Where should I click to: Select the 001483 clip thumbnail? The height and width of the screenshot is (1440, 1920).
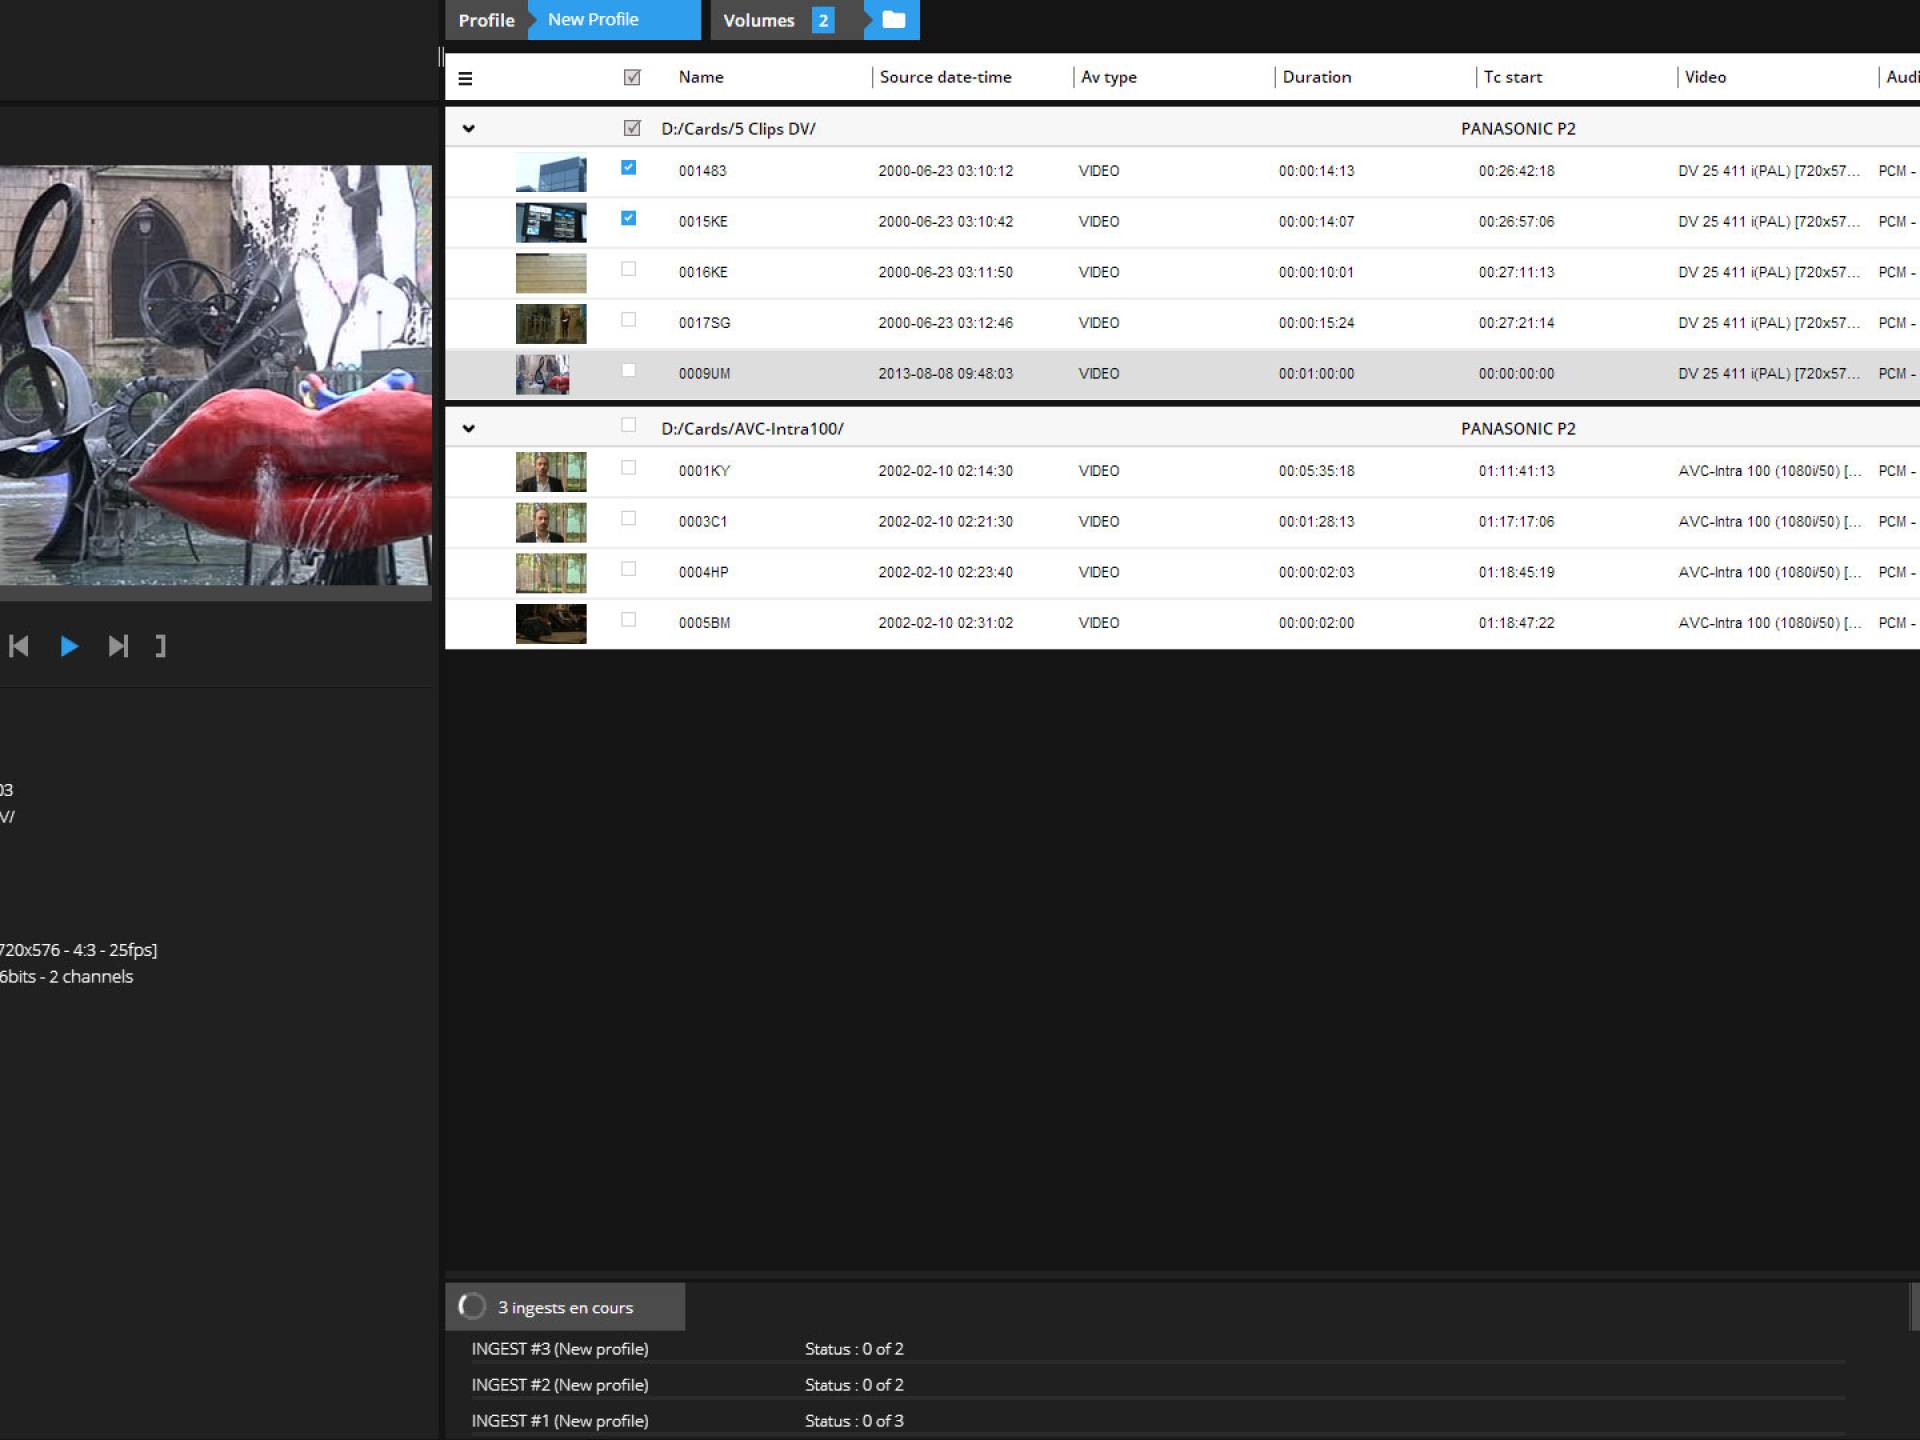click(551, 172)
